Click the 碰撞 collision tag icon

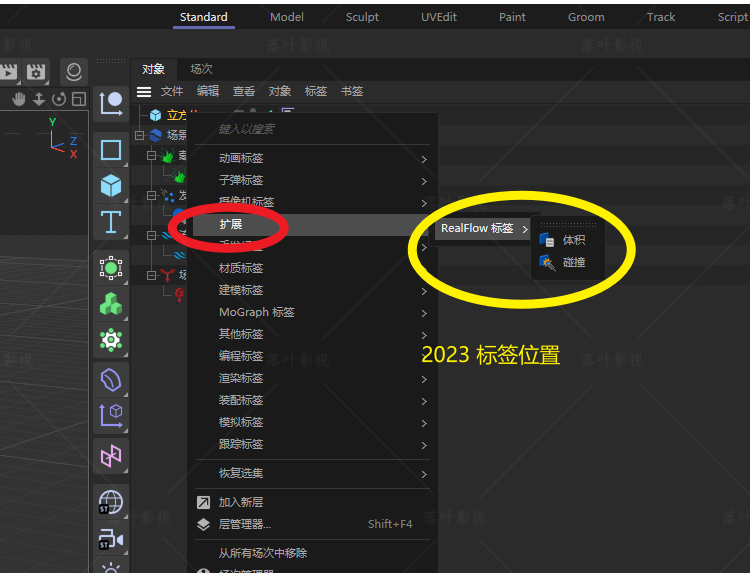click(547, 262)
